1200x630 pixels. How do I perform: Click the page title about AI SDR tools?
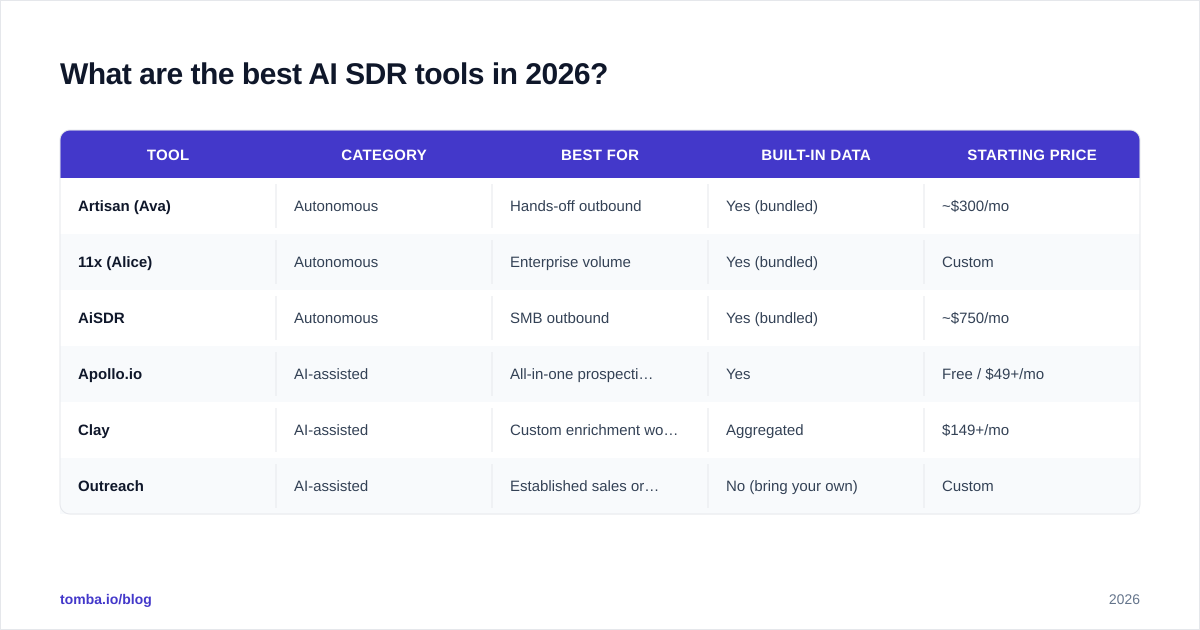[334, 74]
